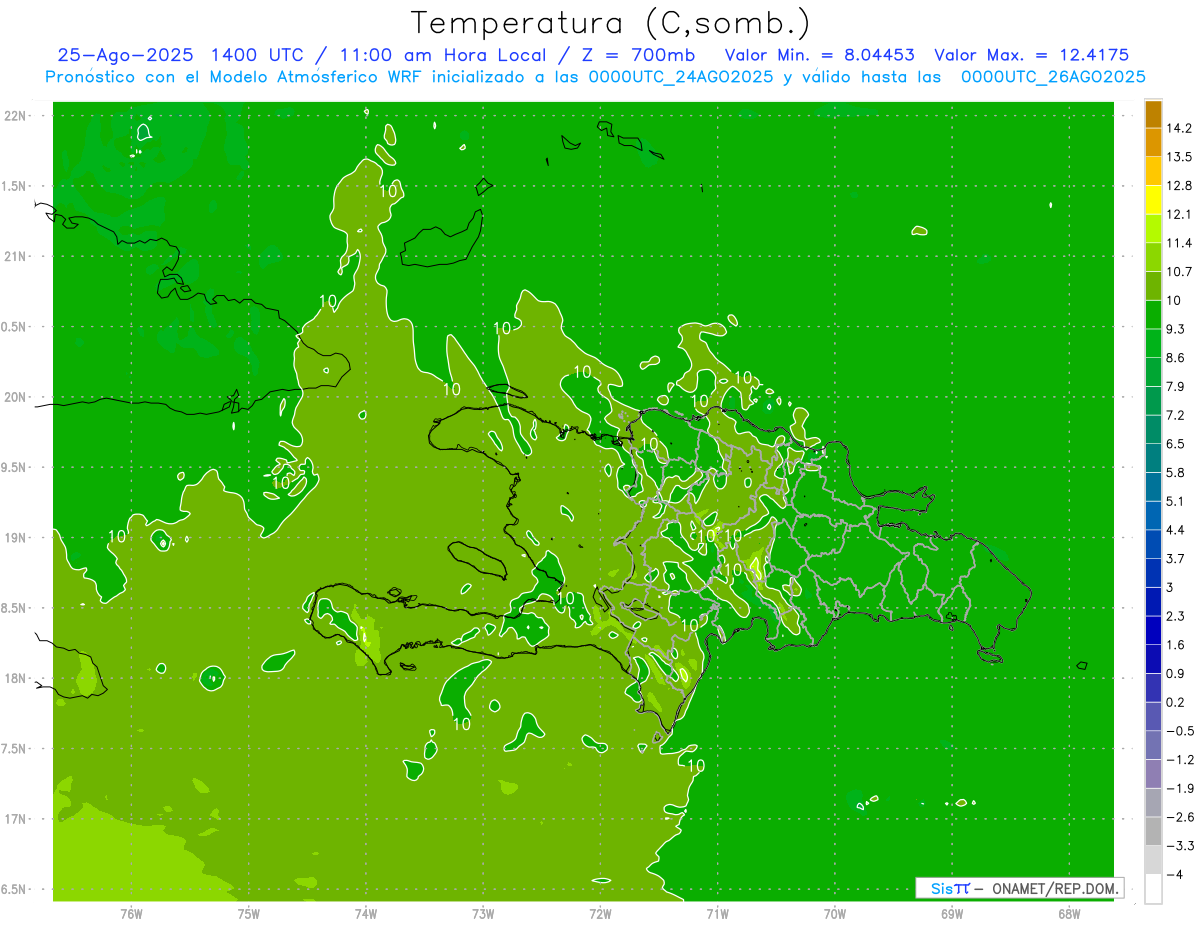Click the '72W' longitude axis label
Viewport: 1200px width, 927px height.
coord(600,913)
